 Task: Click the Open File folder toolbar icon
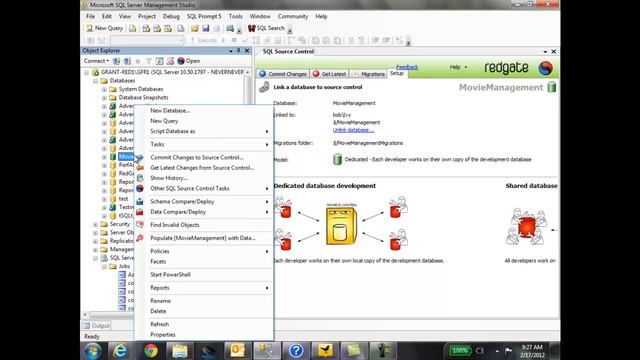coord(195,28)
